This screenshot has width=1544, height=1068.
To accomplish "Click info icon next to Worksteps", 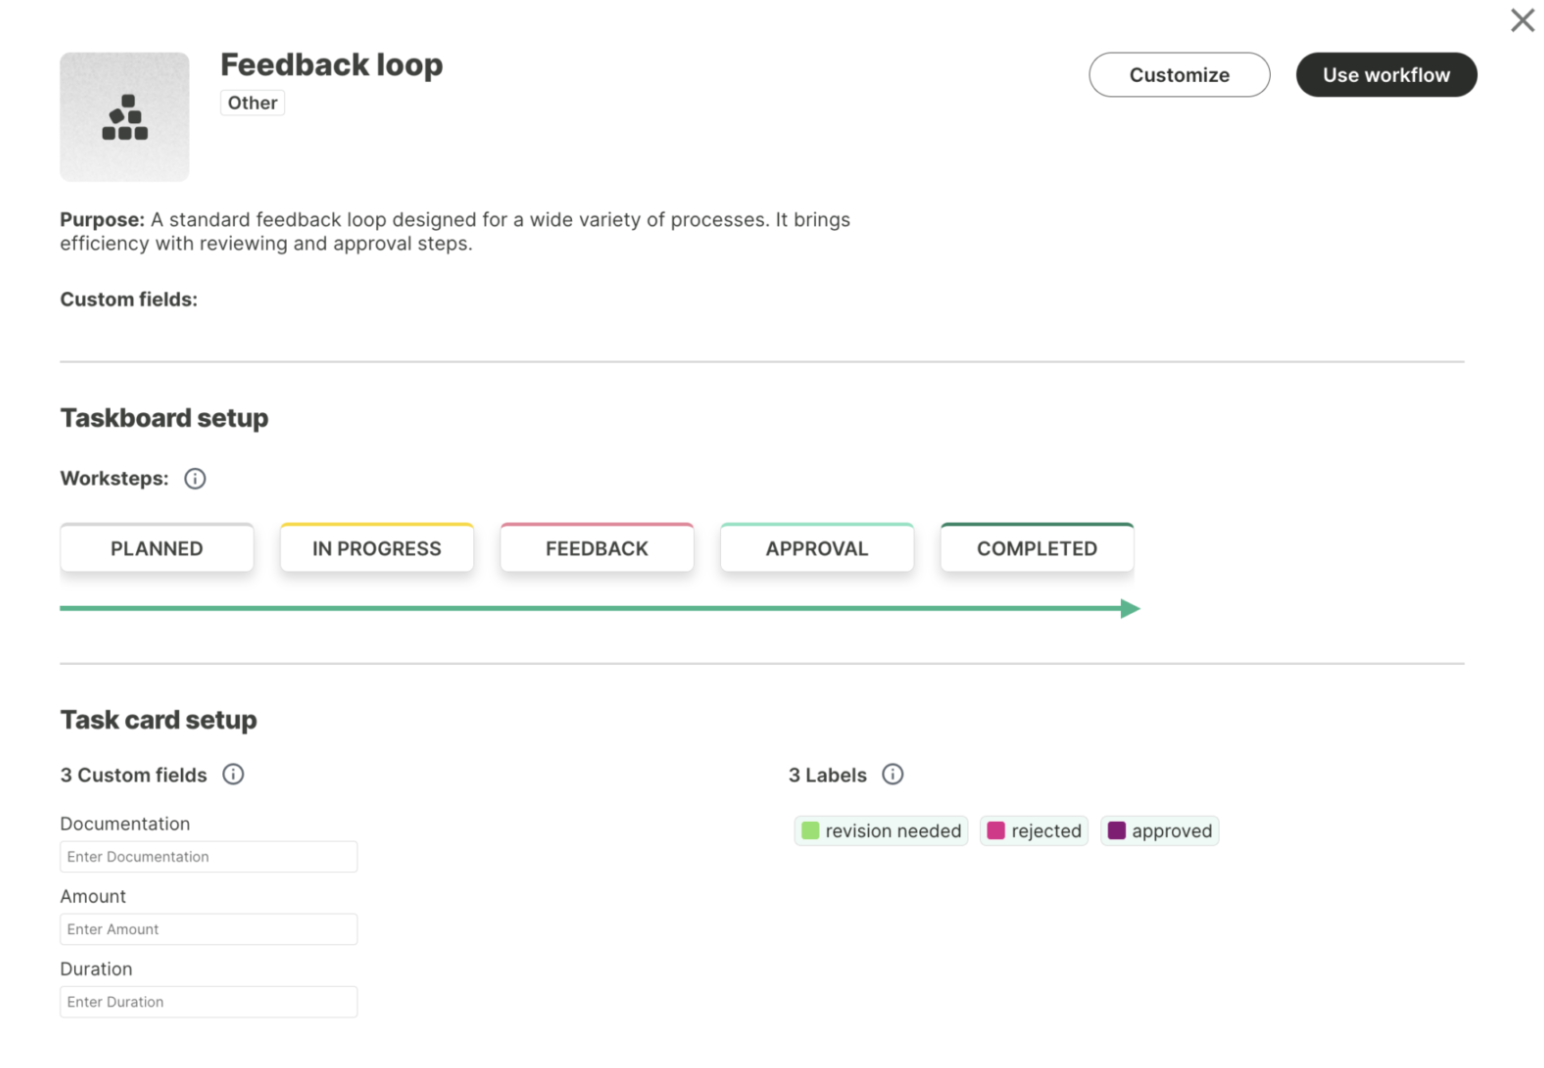I will coord(195,479).
